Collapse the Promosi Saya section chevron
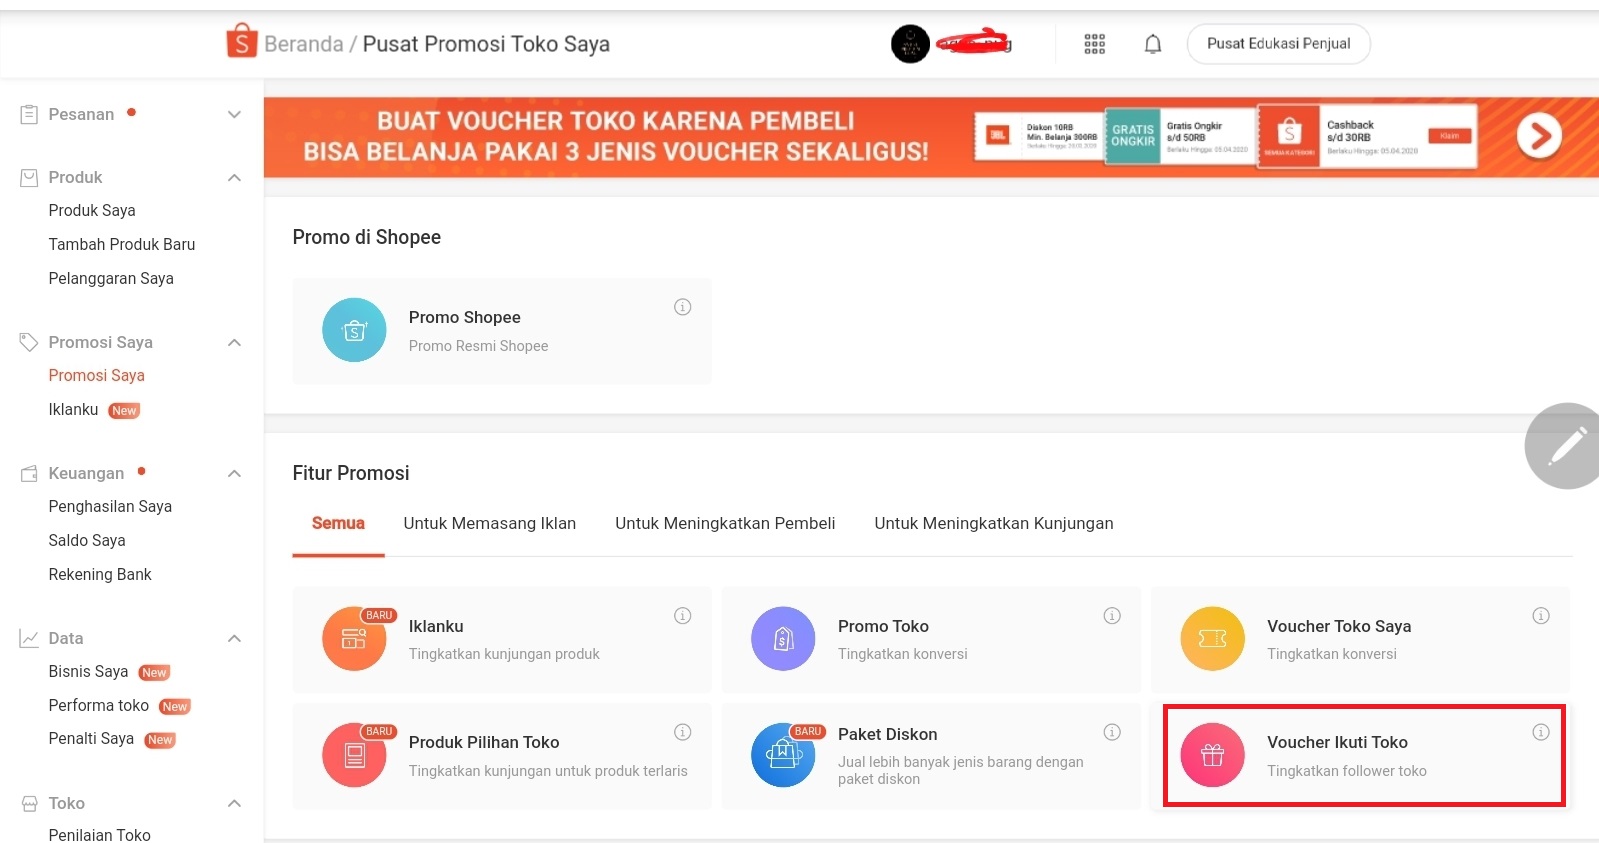Viewport: 1599px width, 843px height. 234,343
